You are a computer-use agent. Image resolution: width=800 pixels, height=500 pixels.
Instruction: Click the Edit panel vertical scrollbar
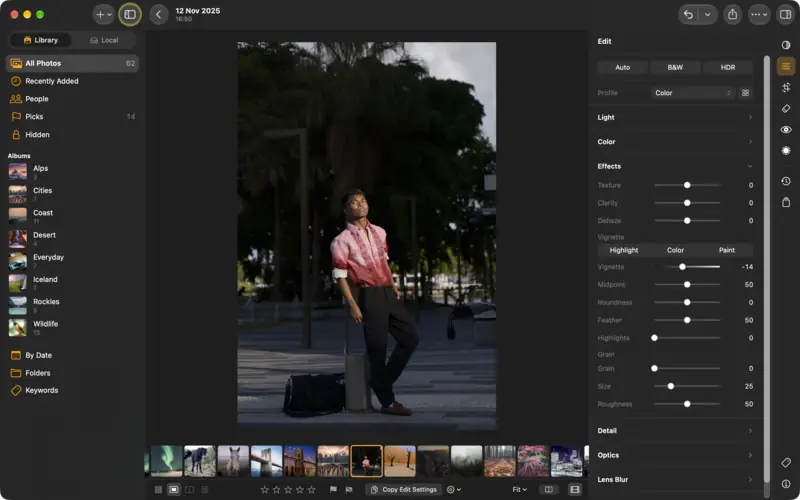point(766,269)
